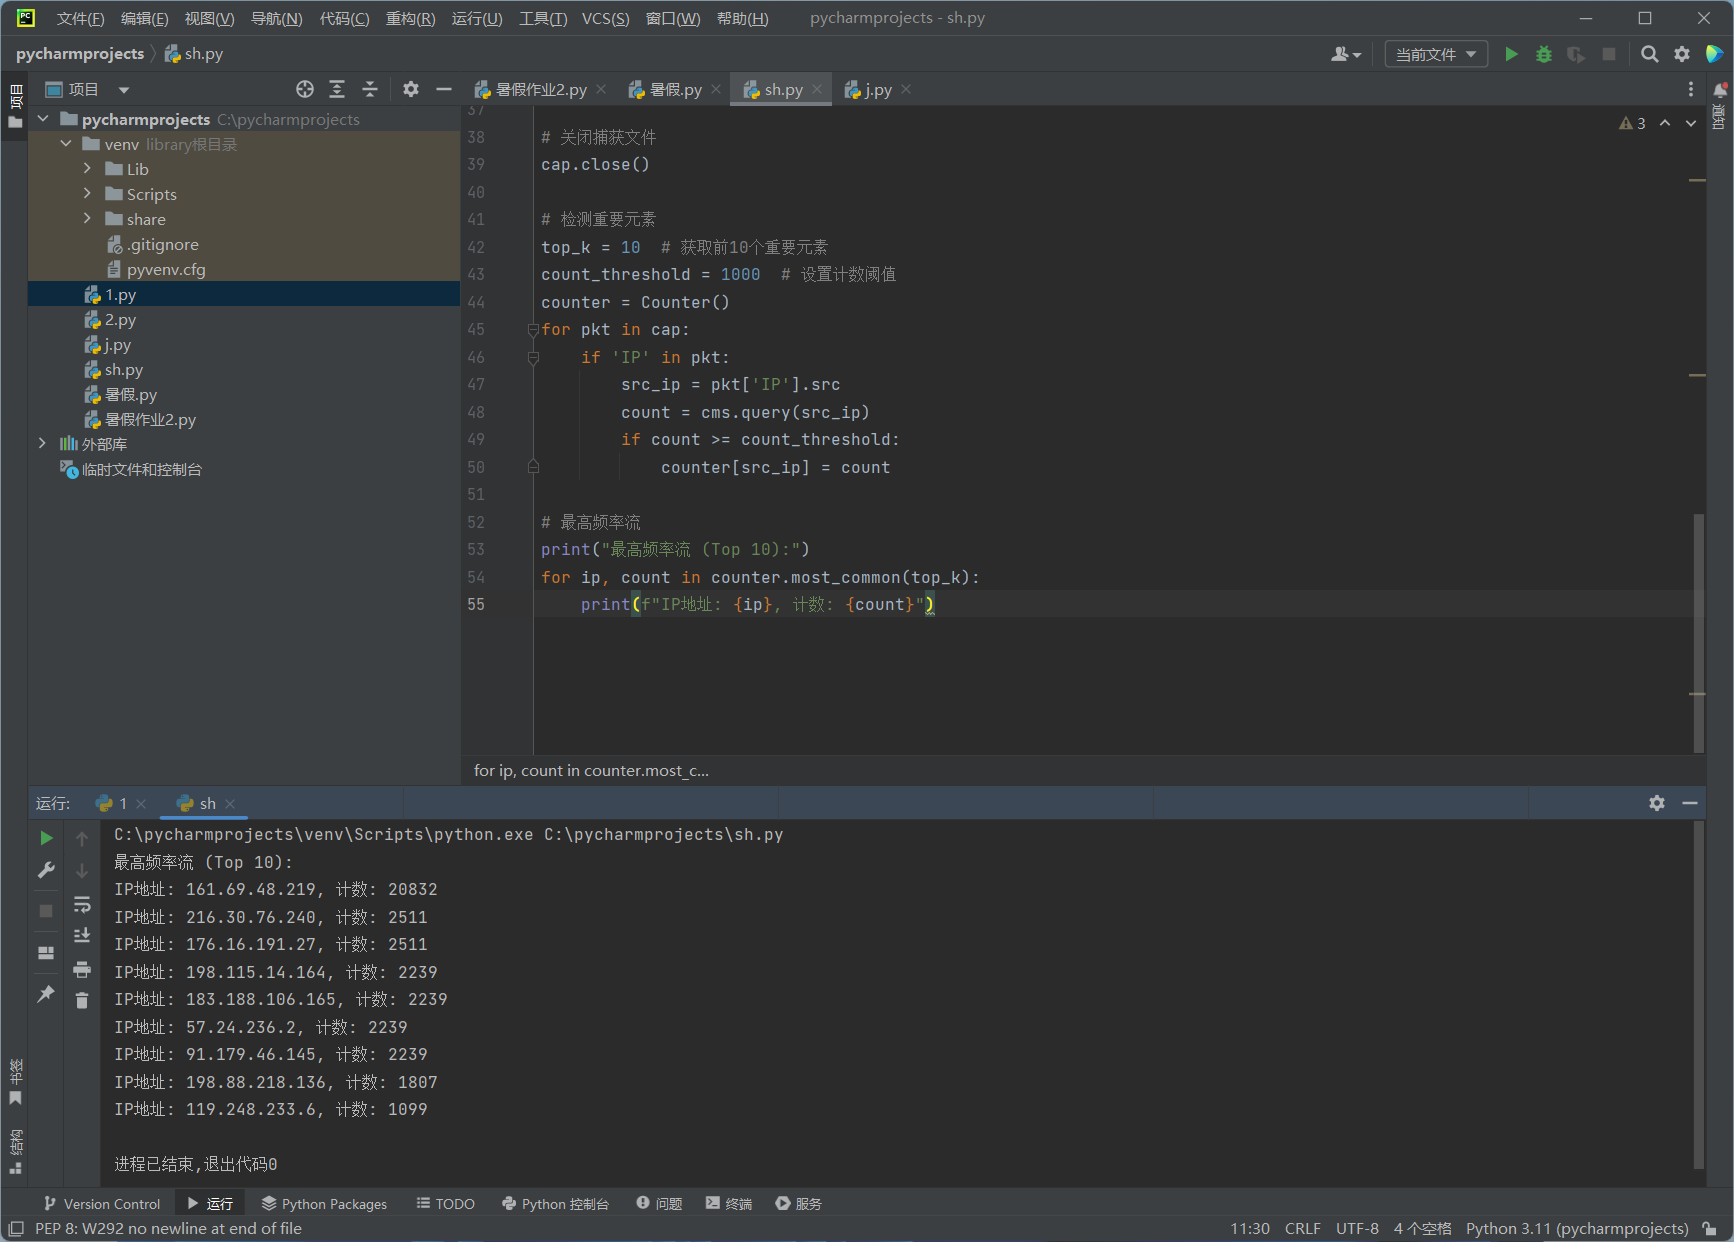Open the 重构(R) menu

click(410, 18)
